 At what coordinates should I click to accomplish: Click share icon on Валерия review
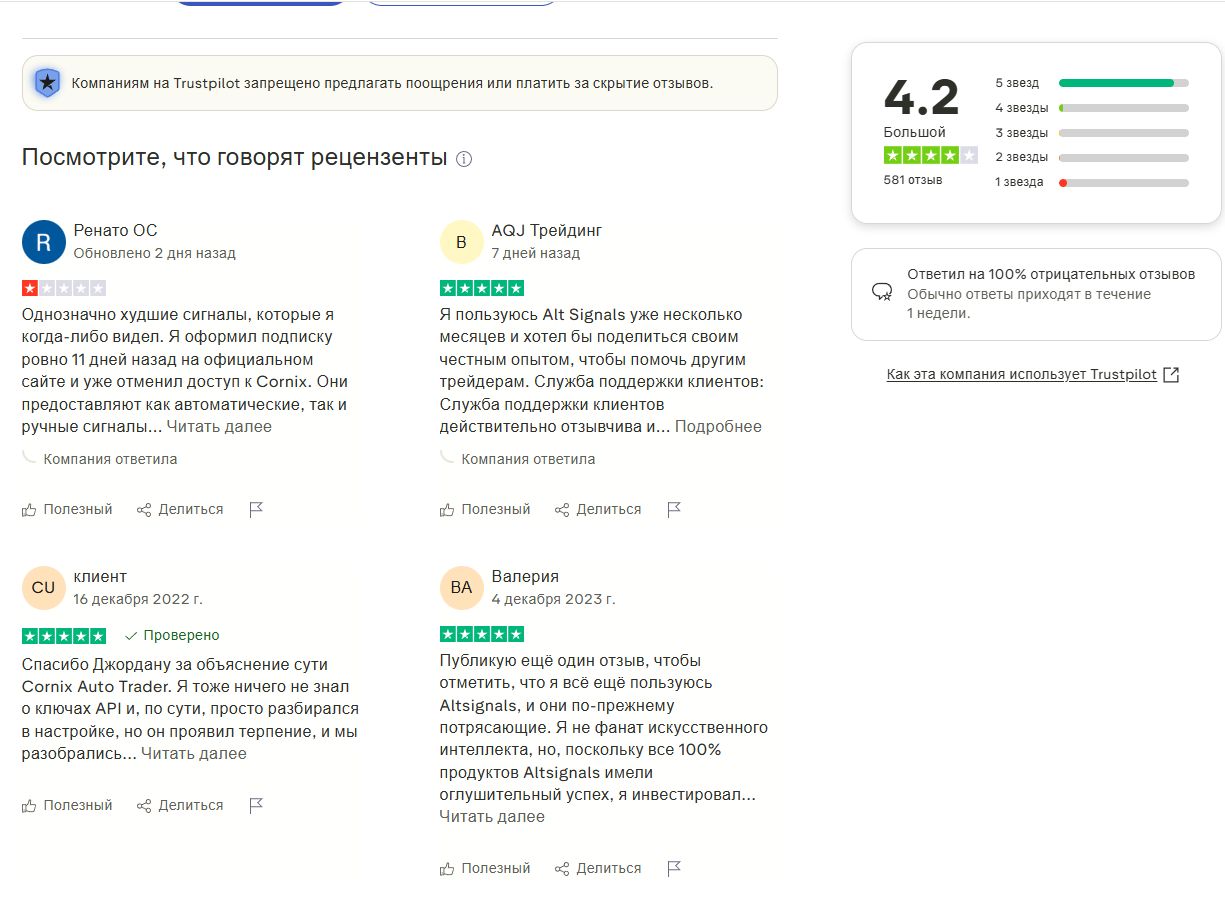(562, 869)
